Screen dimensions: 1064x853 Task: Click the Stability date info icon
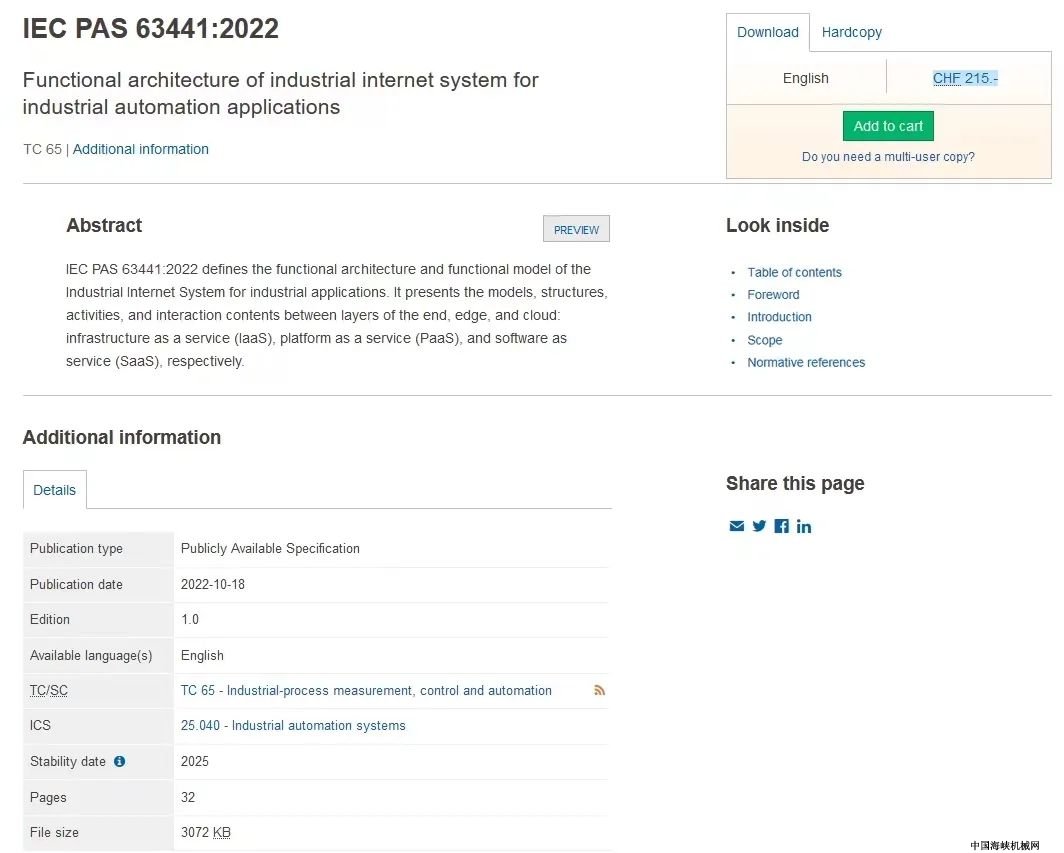pyautogui.click(x=119, y=761)
